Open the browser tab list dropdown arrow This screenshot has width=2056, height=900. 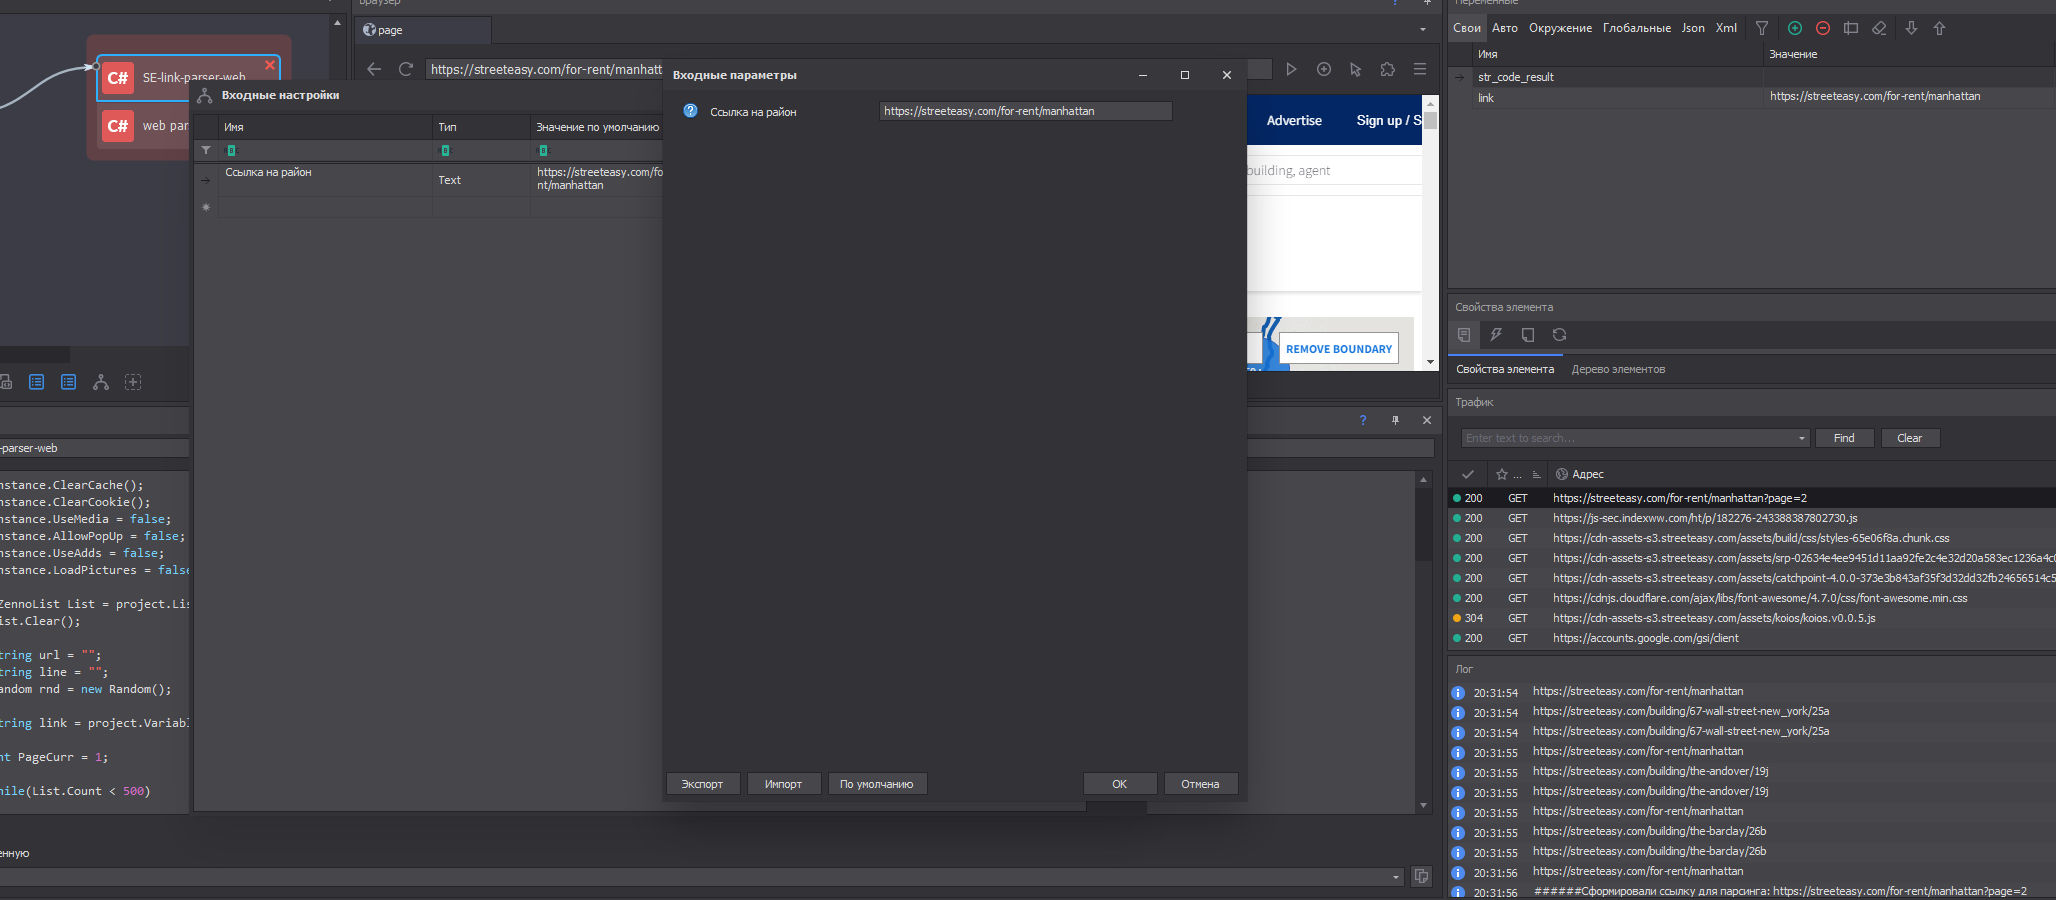(x=1423, y=29)
